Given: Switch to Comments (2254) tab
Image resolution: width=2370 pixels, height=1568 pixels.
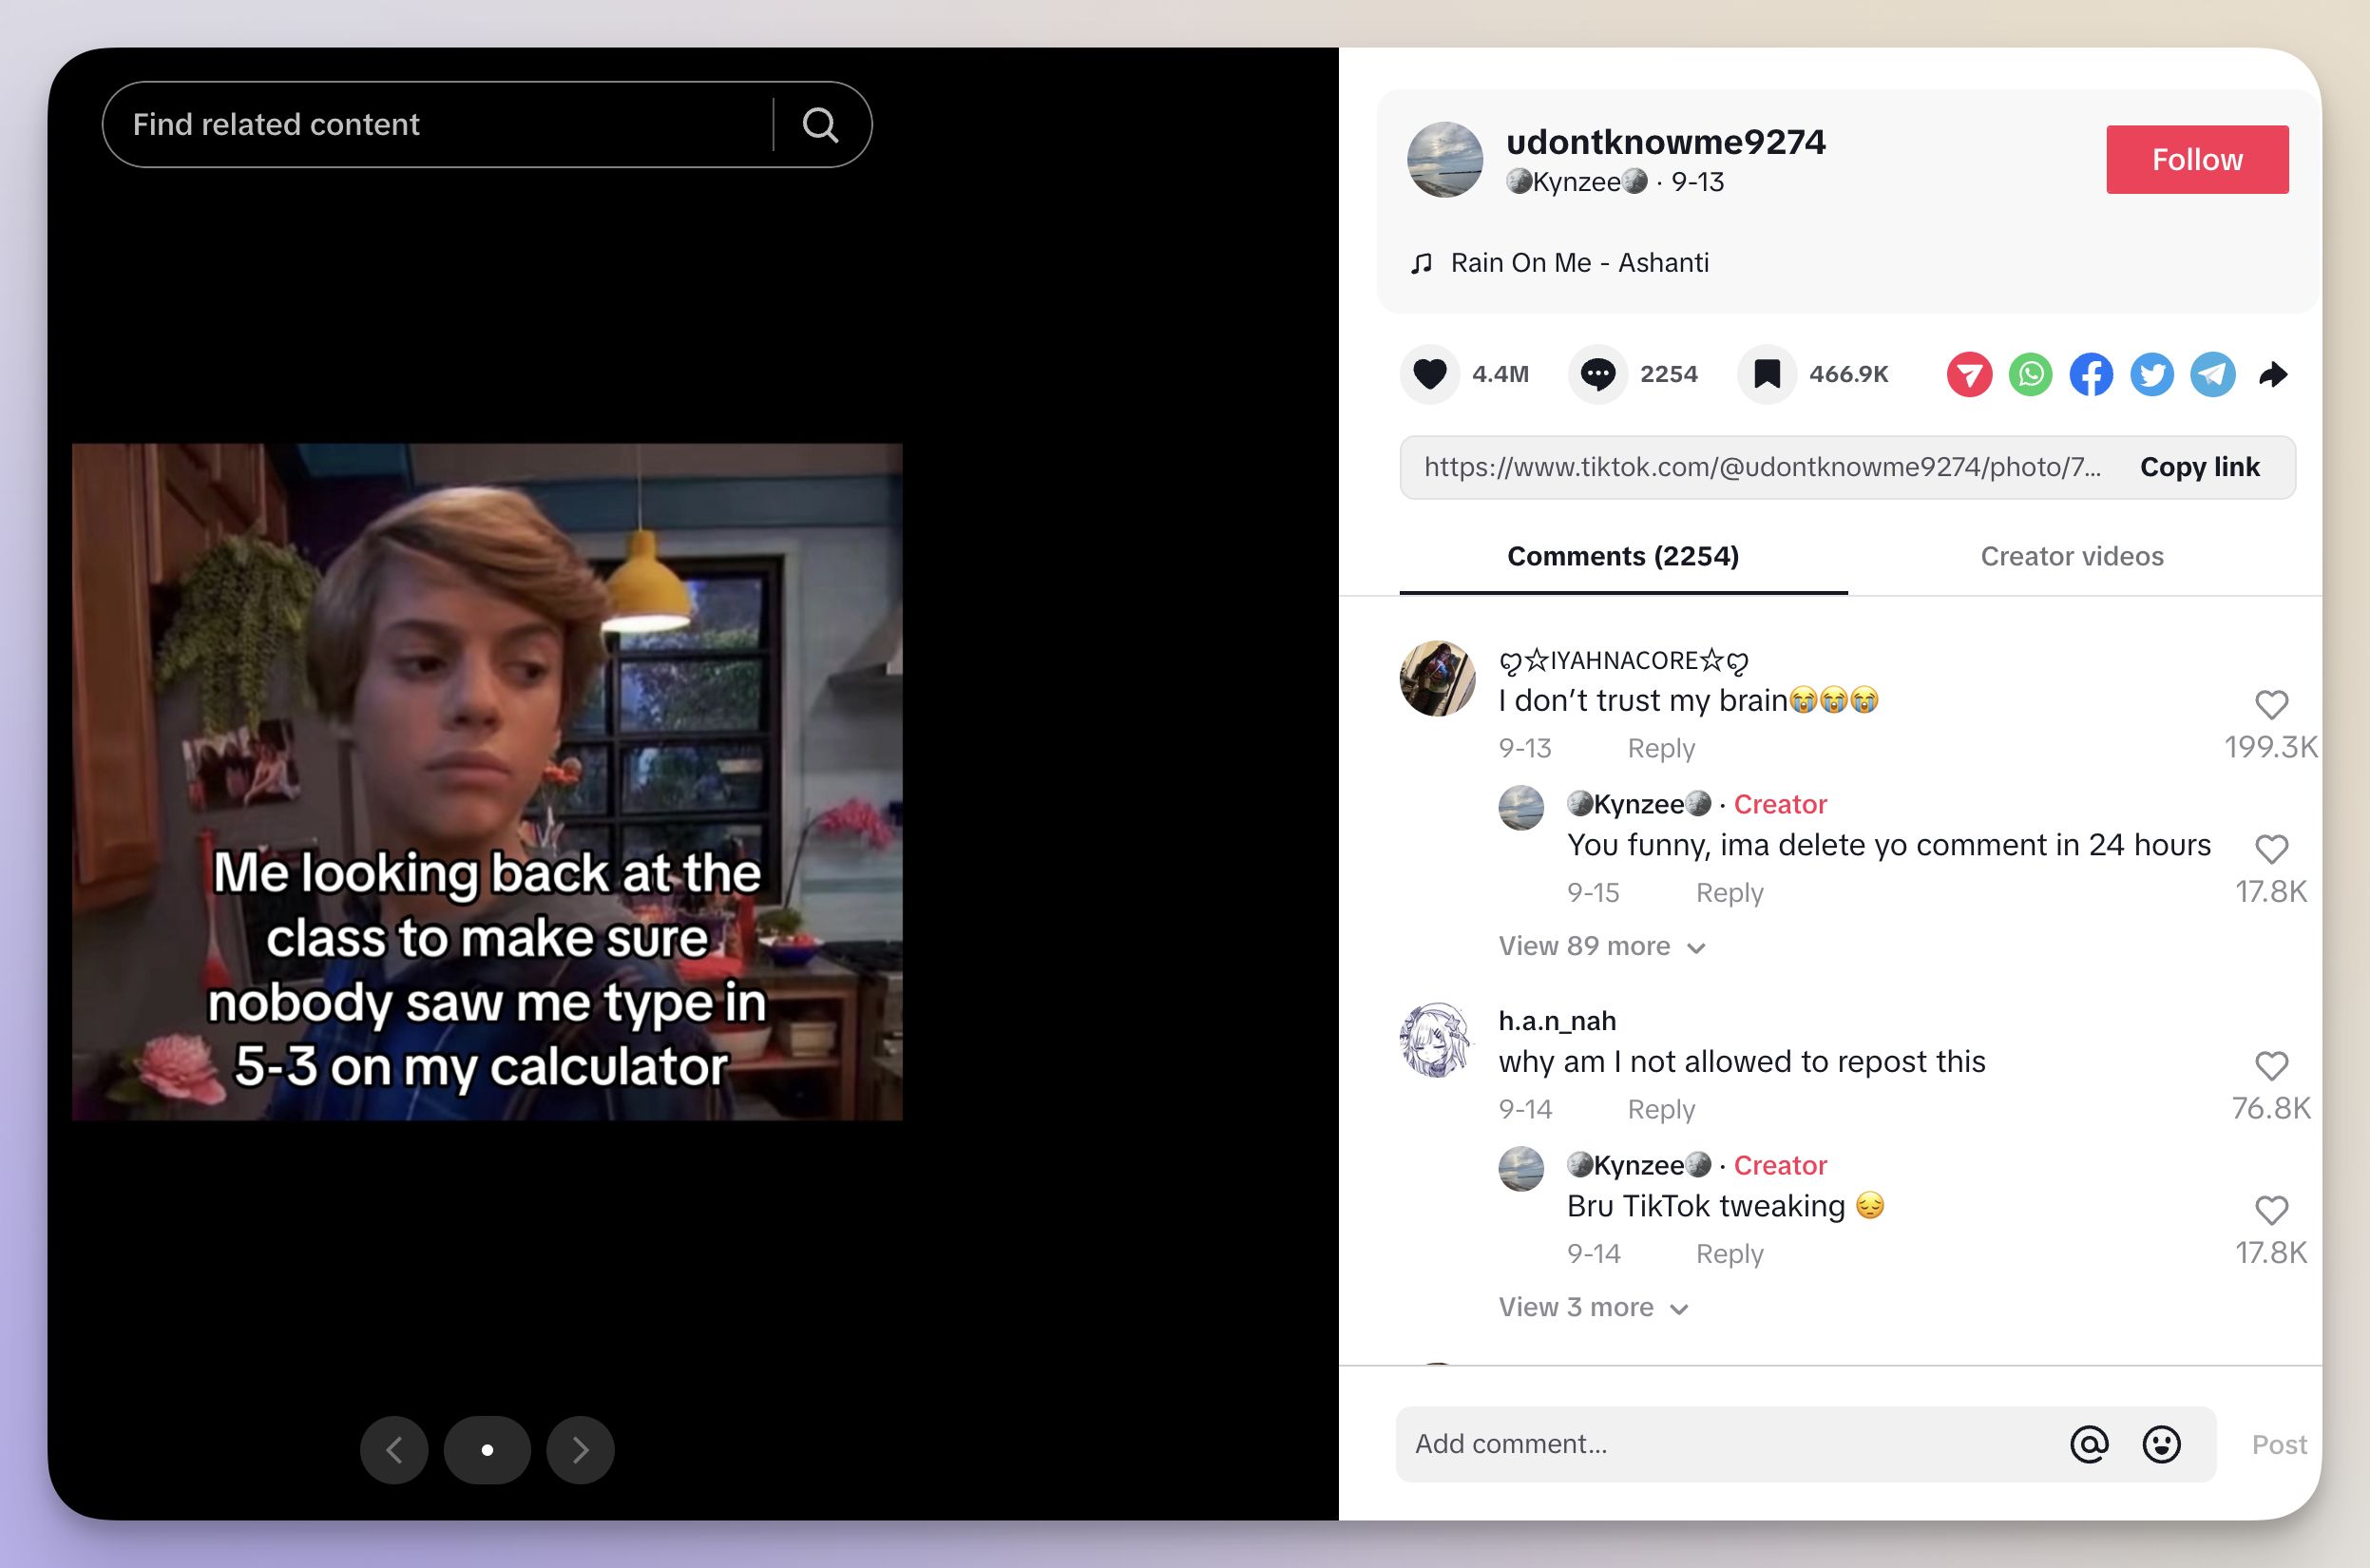Looking at the screenshot, I should (x=1623, y=556).
